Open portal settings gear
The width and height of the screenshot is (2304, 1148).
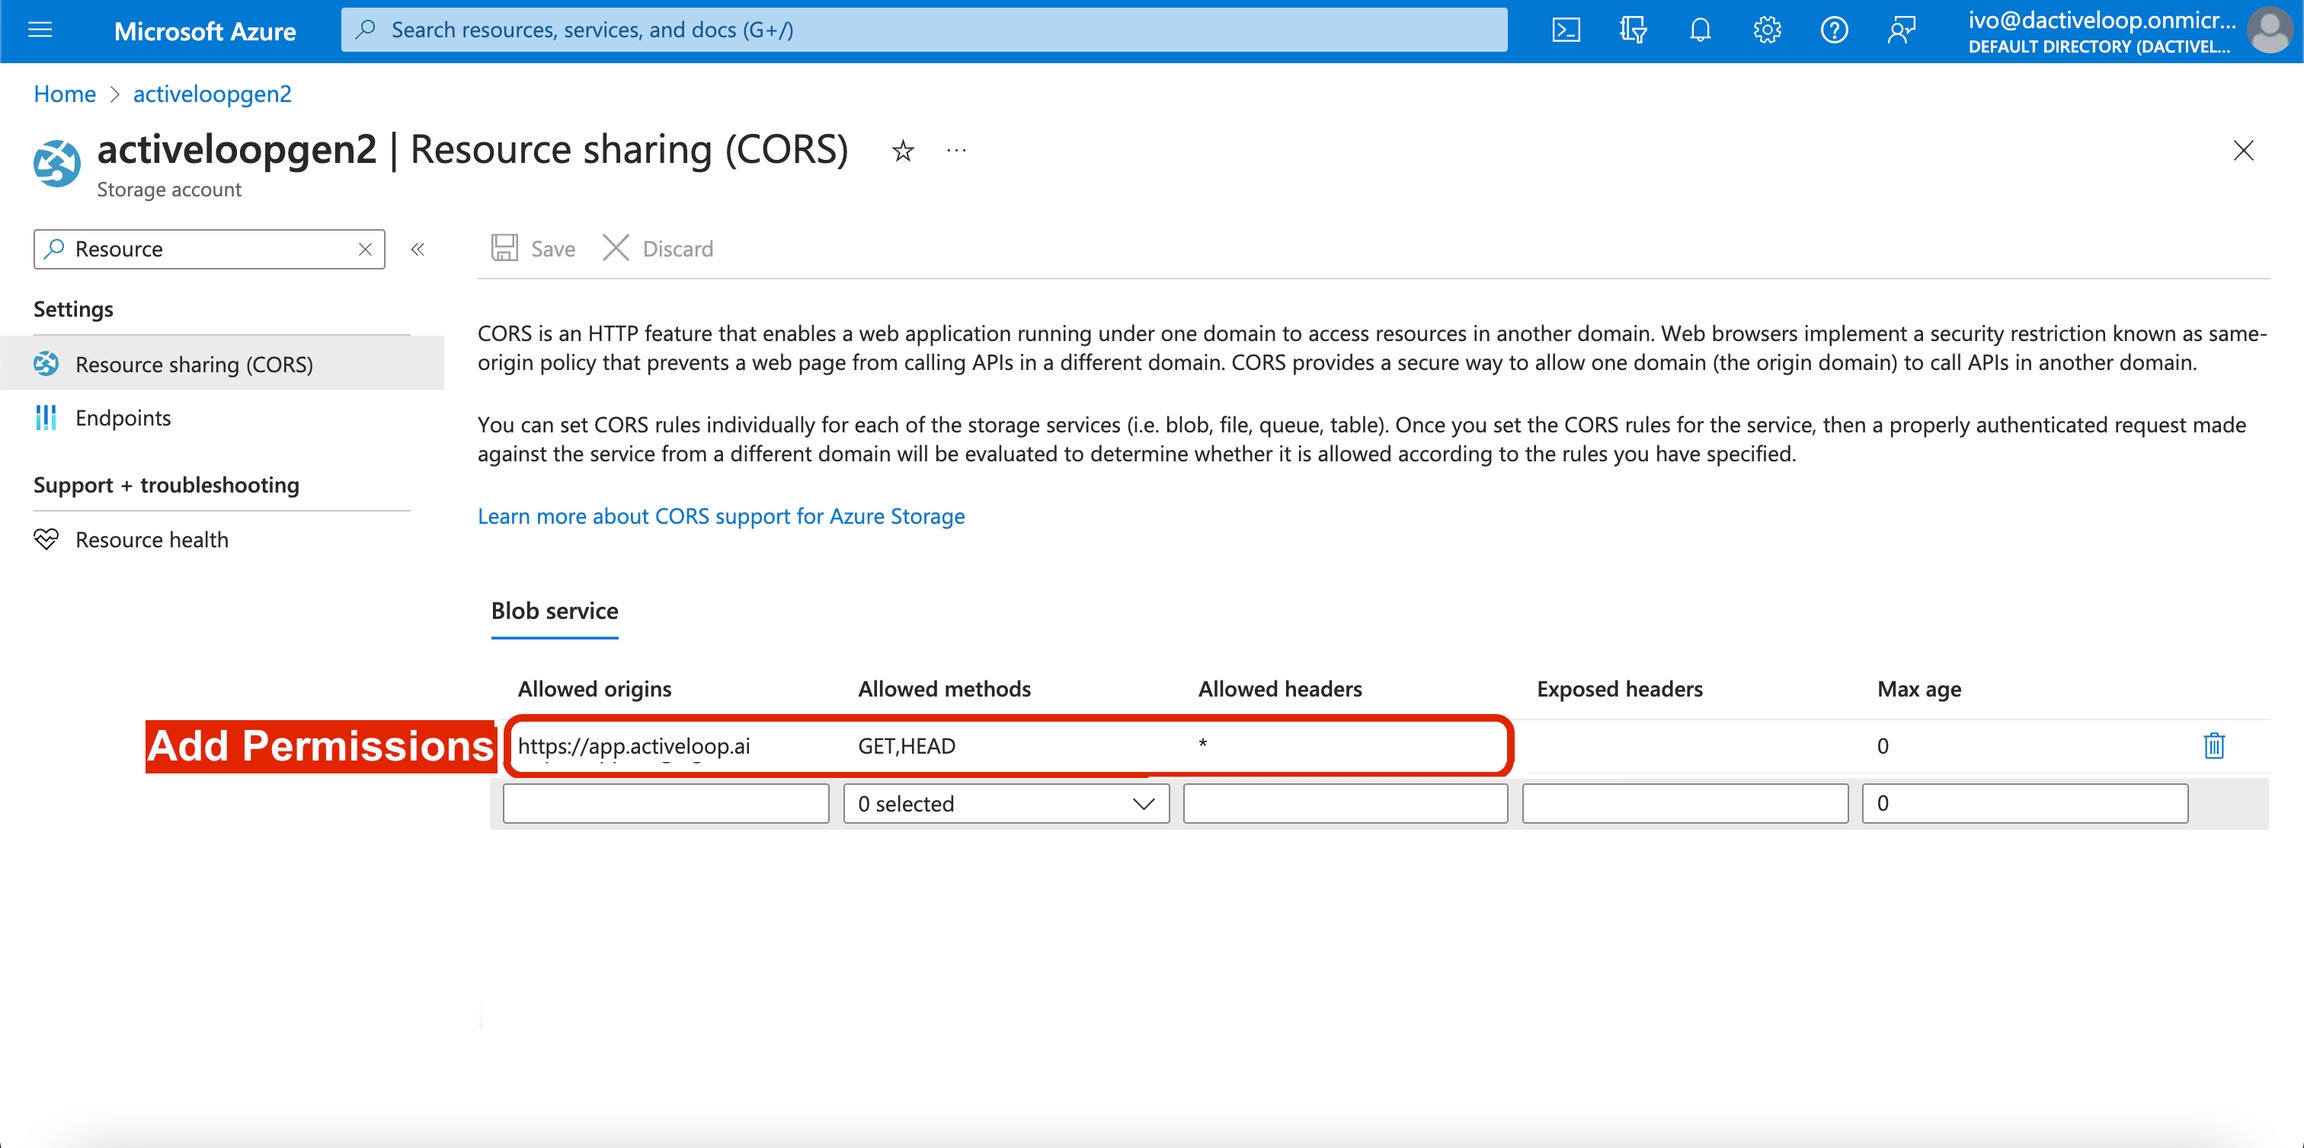pyautogui.click(x=1767, y=30)
